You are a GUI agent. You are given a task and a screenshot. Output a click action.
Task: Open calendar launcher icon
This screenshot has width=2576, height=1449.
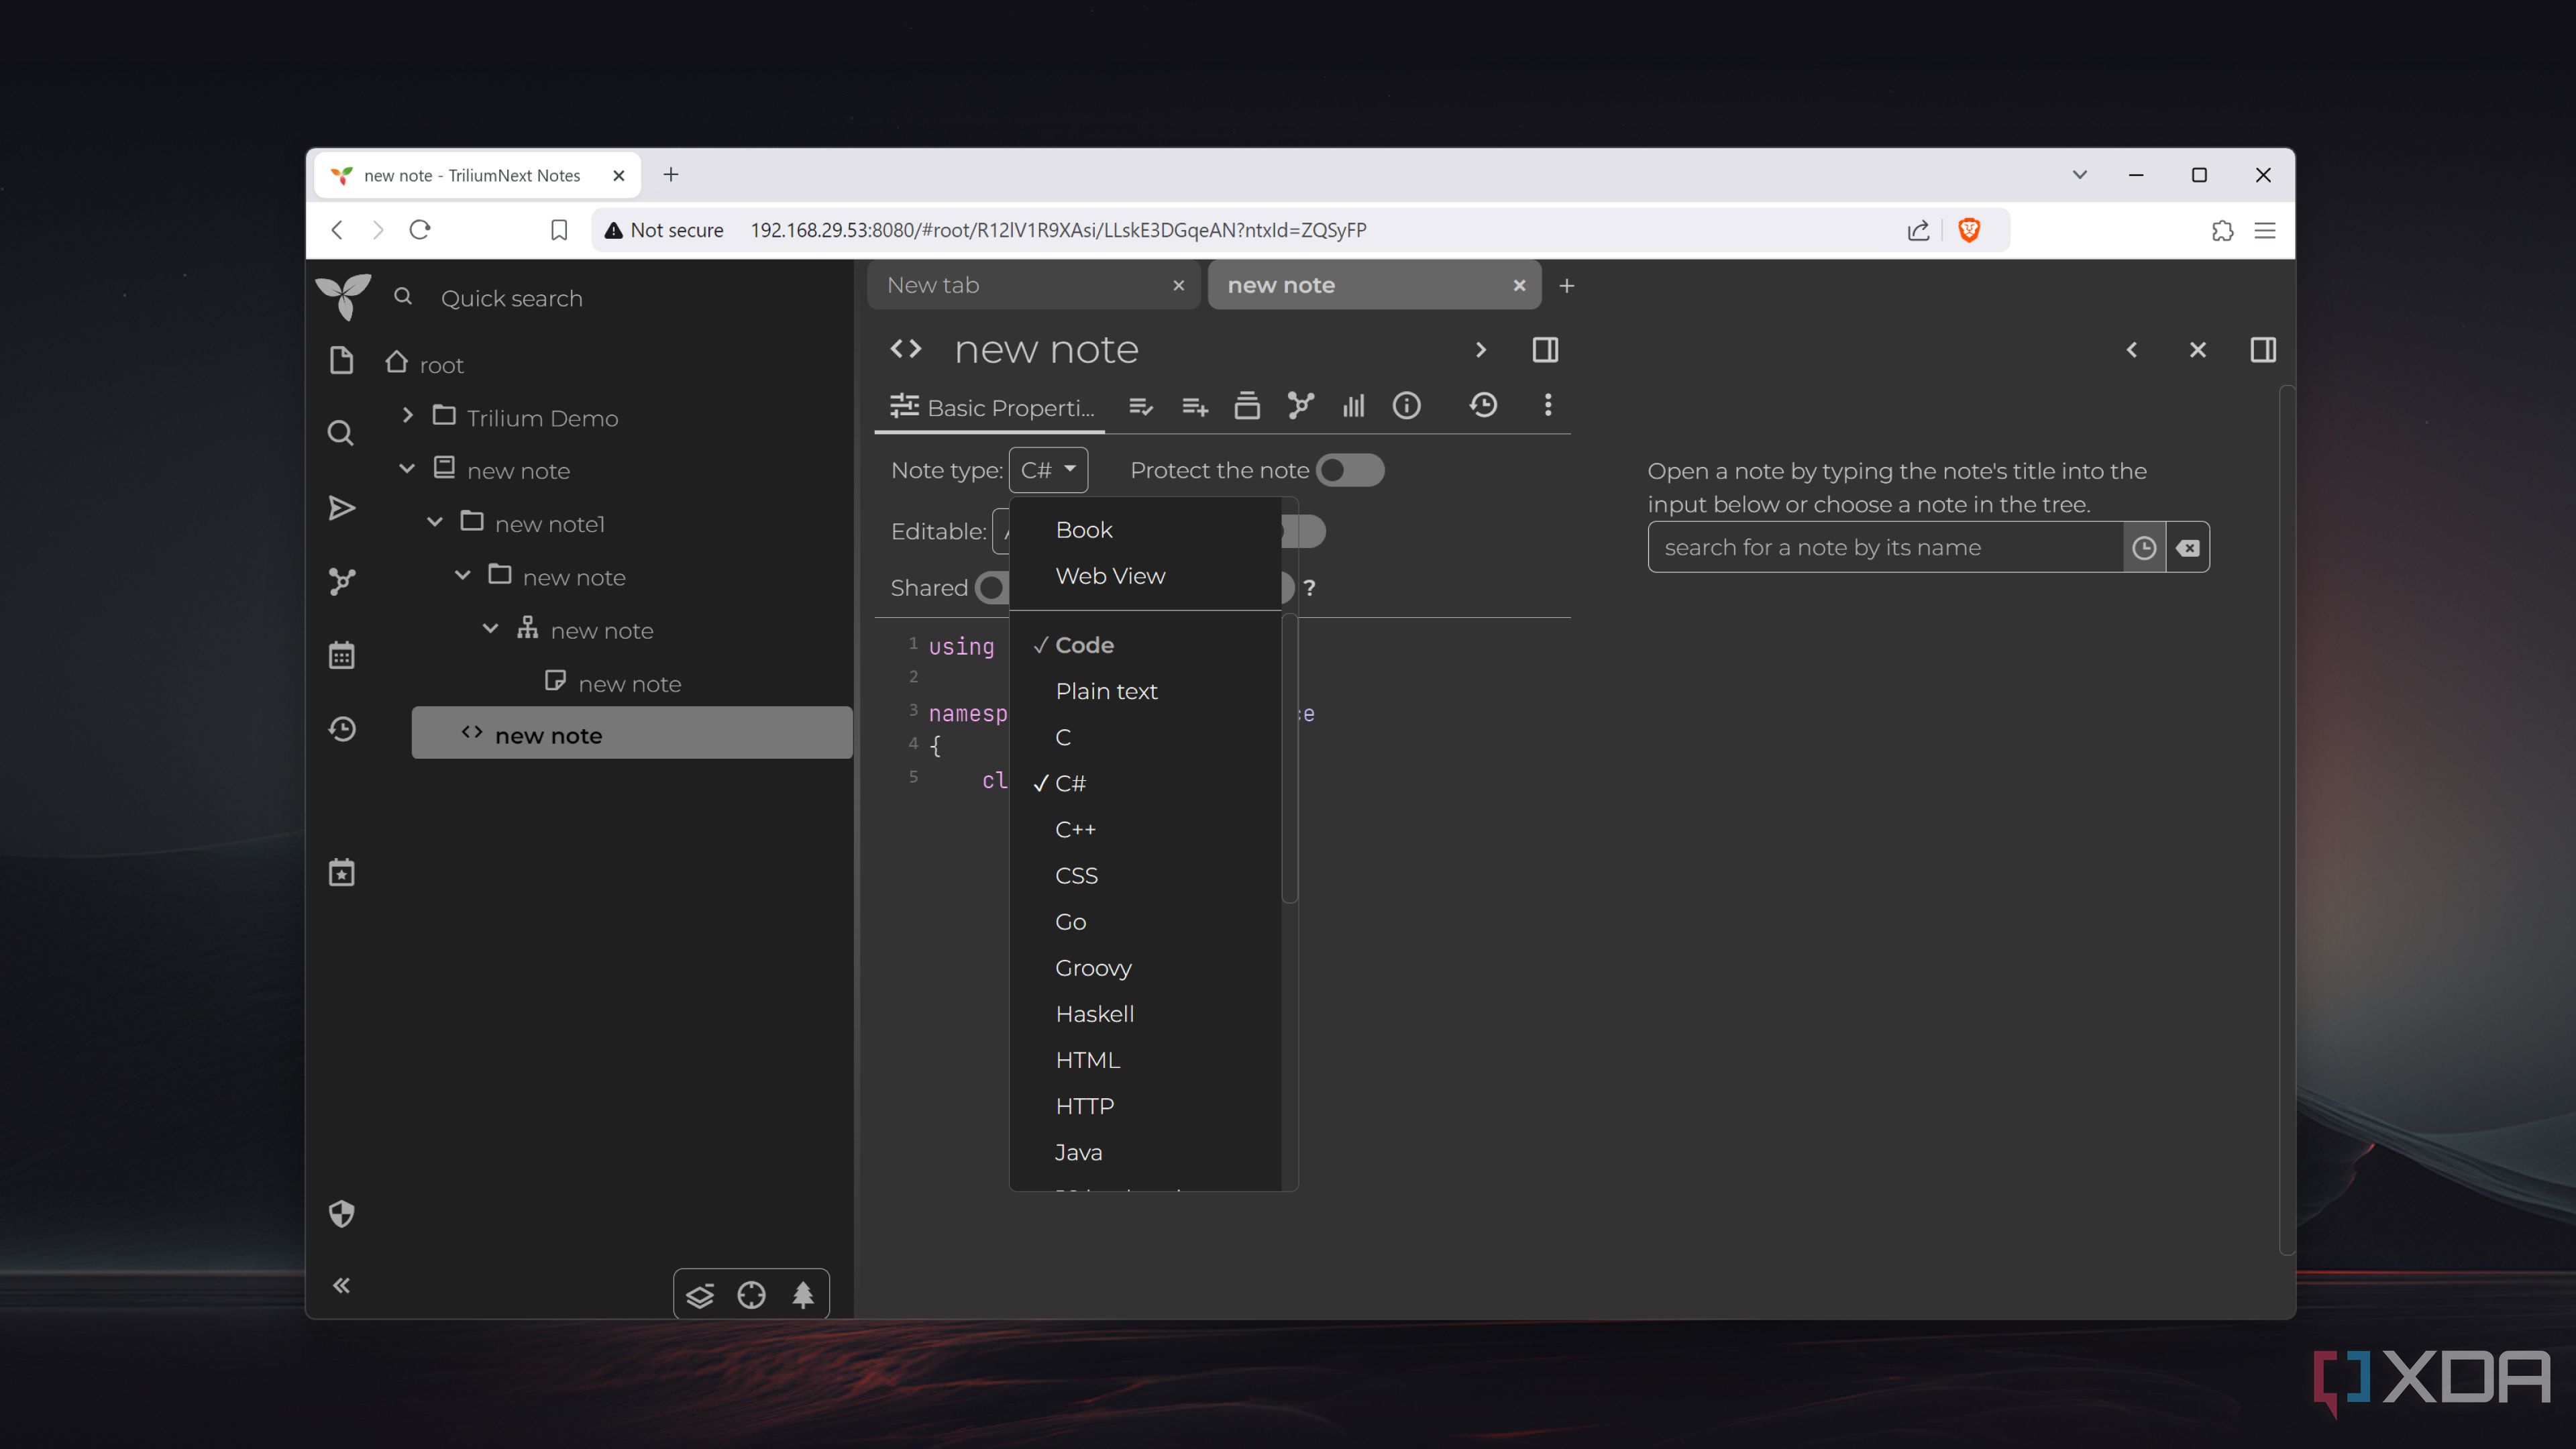pos(341,655)
